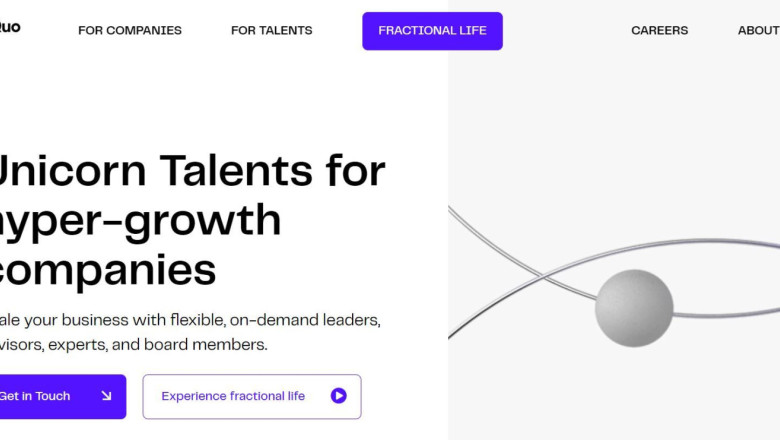Click the gray sphere graphic
Screen dimensions: 780x440
click(x=634, y=308)
